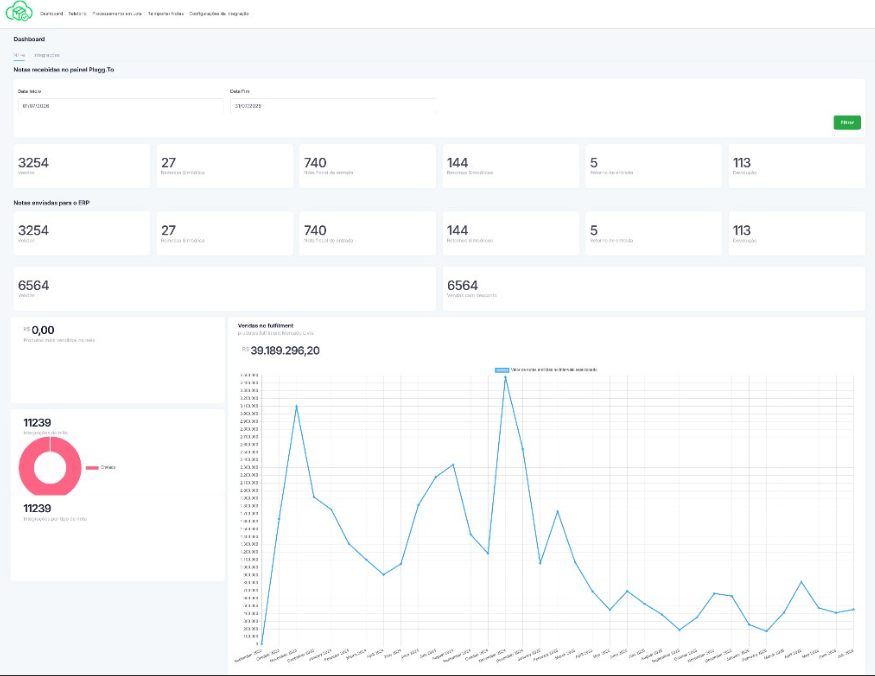Click the 6564 Vendas com desconto card
875x676 pixels.
point(653,289)
